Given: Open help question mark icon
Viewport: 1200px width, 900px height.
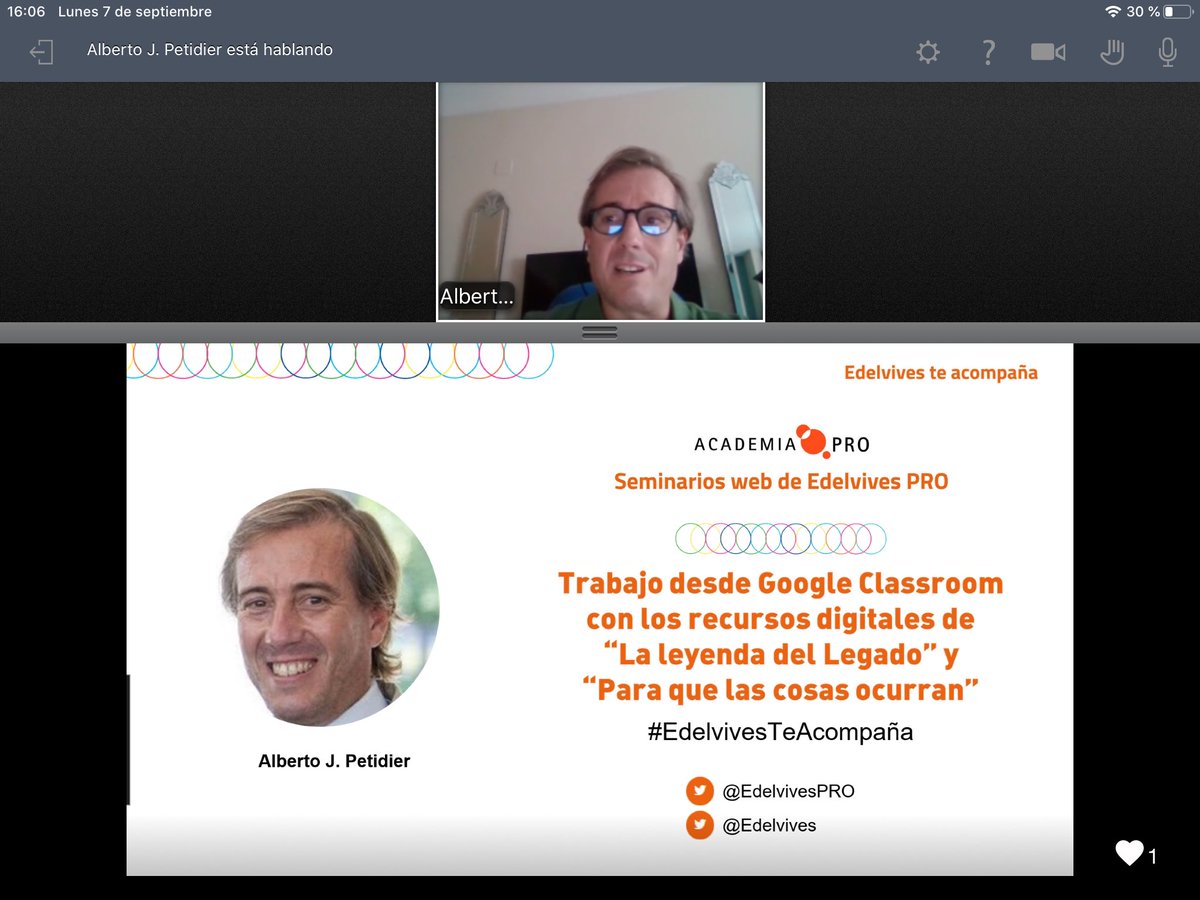Looking at the screenshot, I should tap(987, 52).
